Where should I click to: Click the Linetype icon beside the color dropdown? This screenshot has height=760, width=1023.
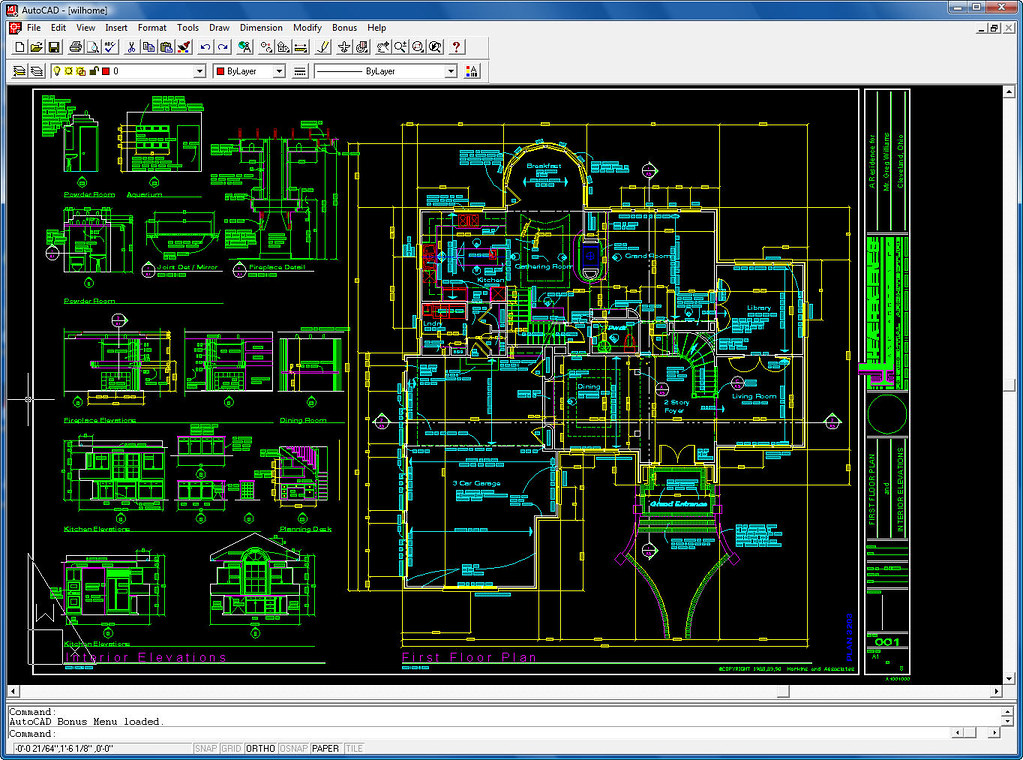(299, 72)
